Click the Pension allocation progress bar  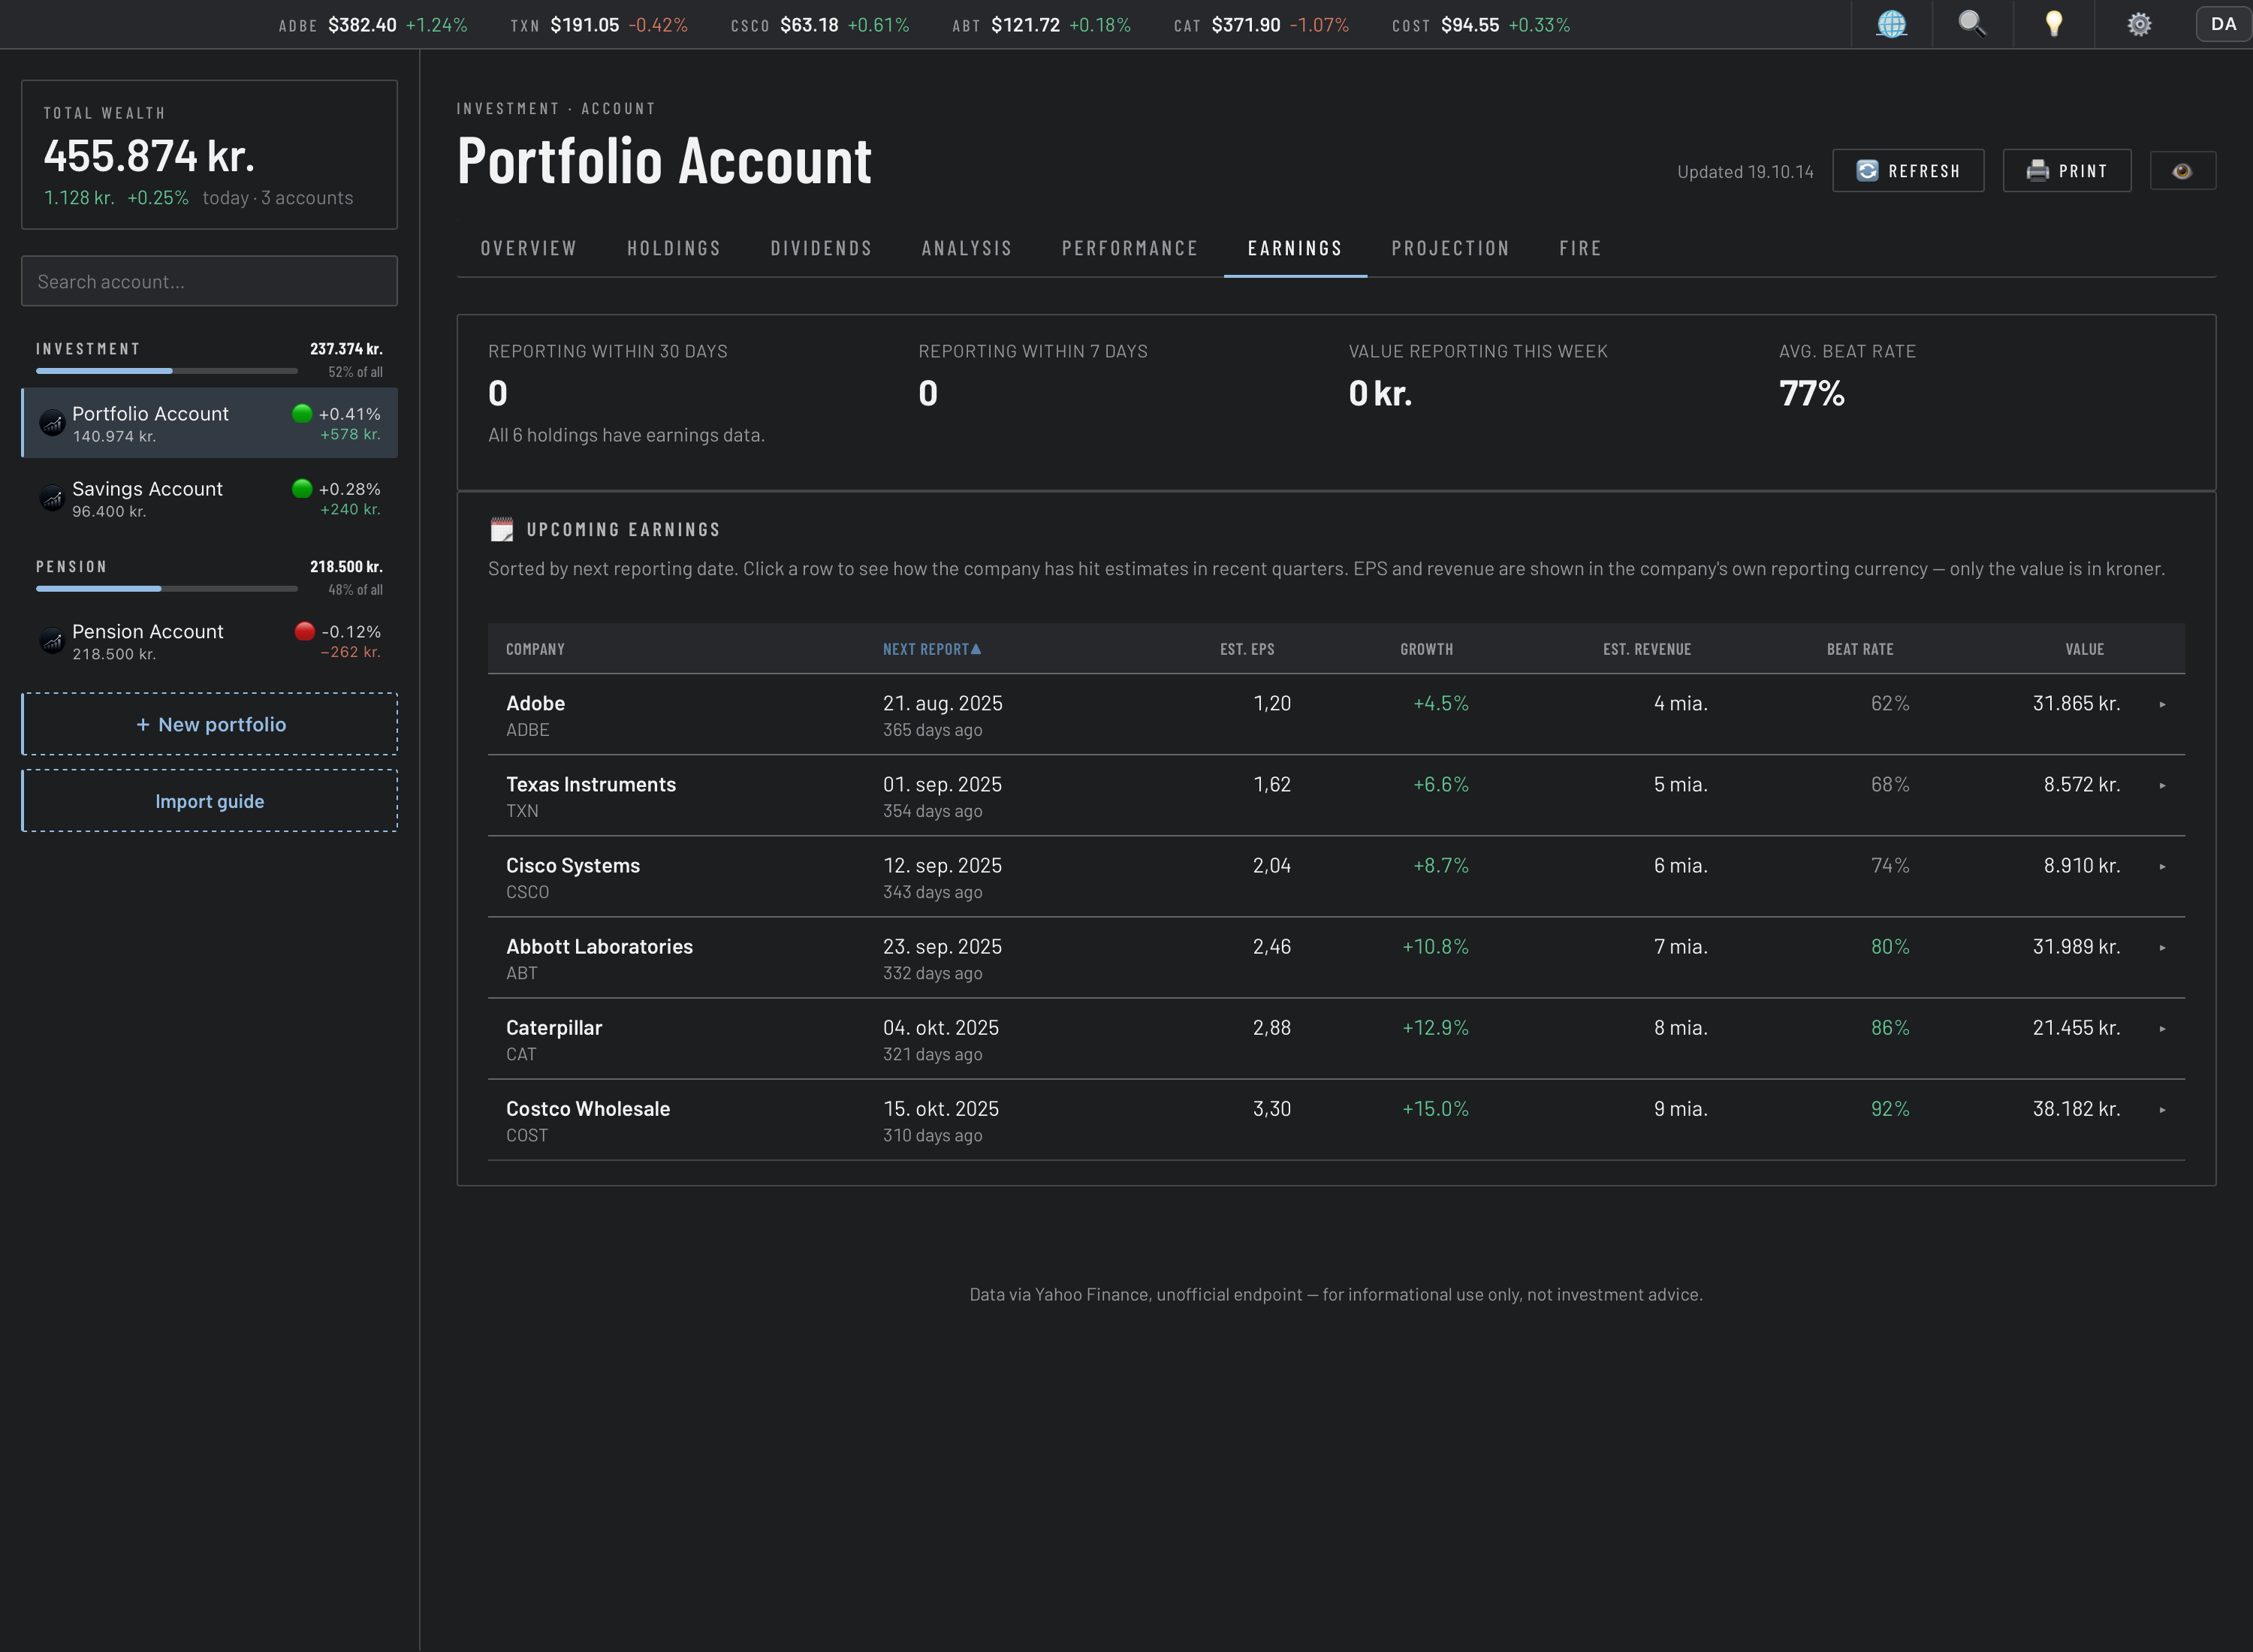(167, 589)
